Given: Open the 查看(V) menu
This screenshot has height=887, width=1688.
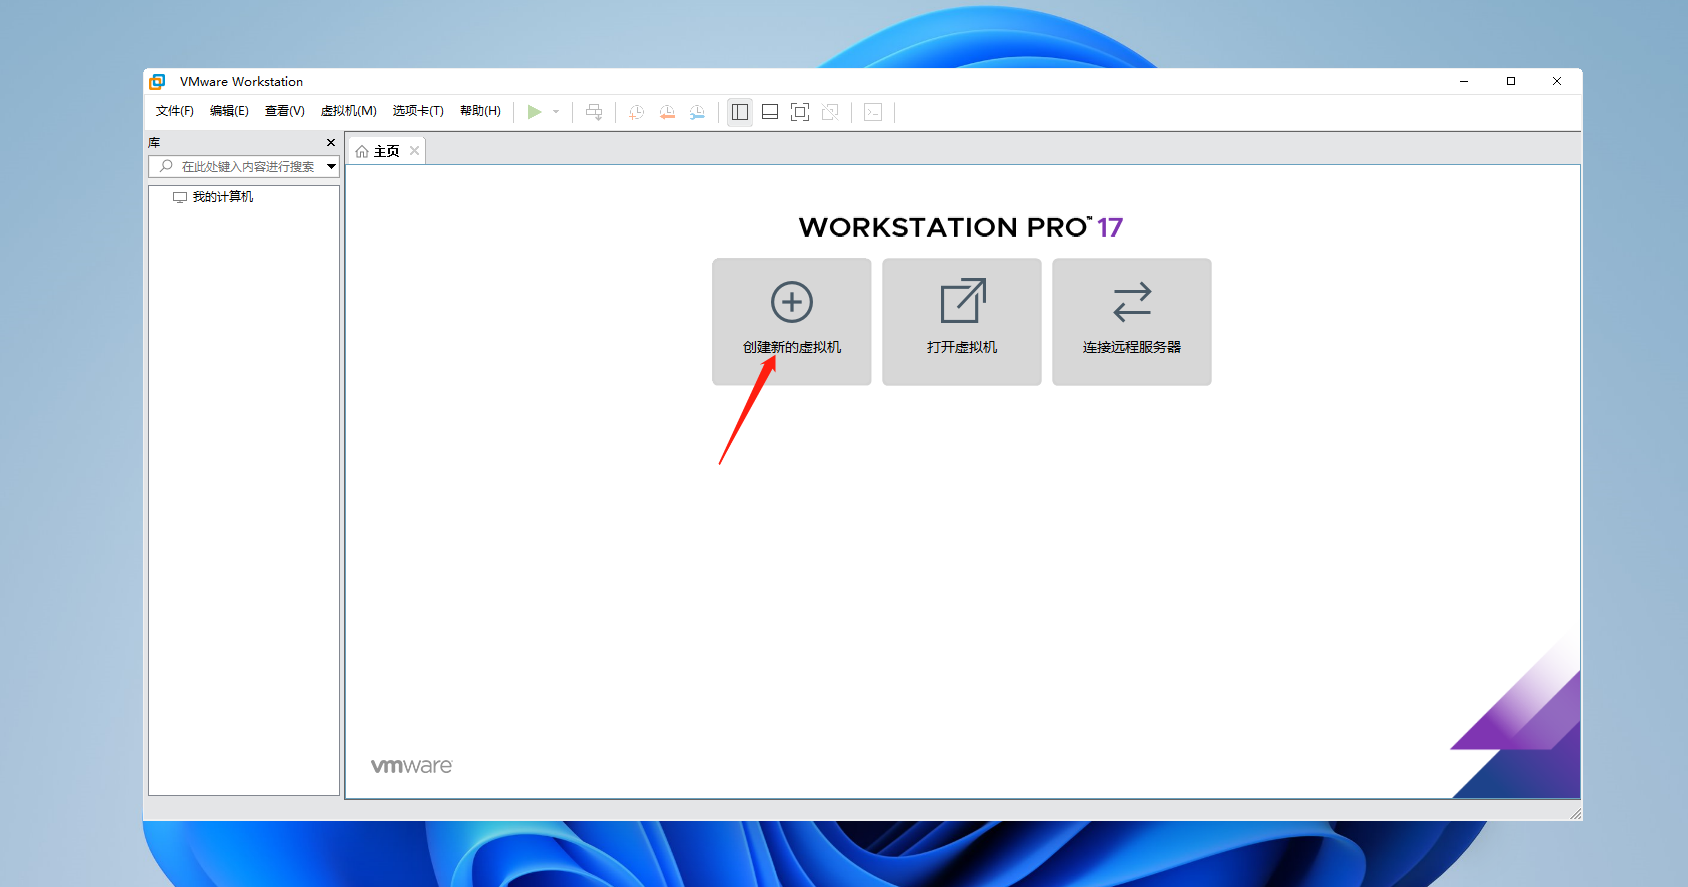Looking at the screenshot, I should [x=285, y=111].
